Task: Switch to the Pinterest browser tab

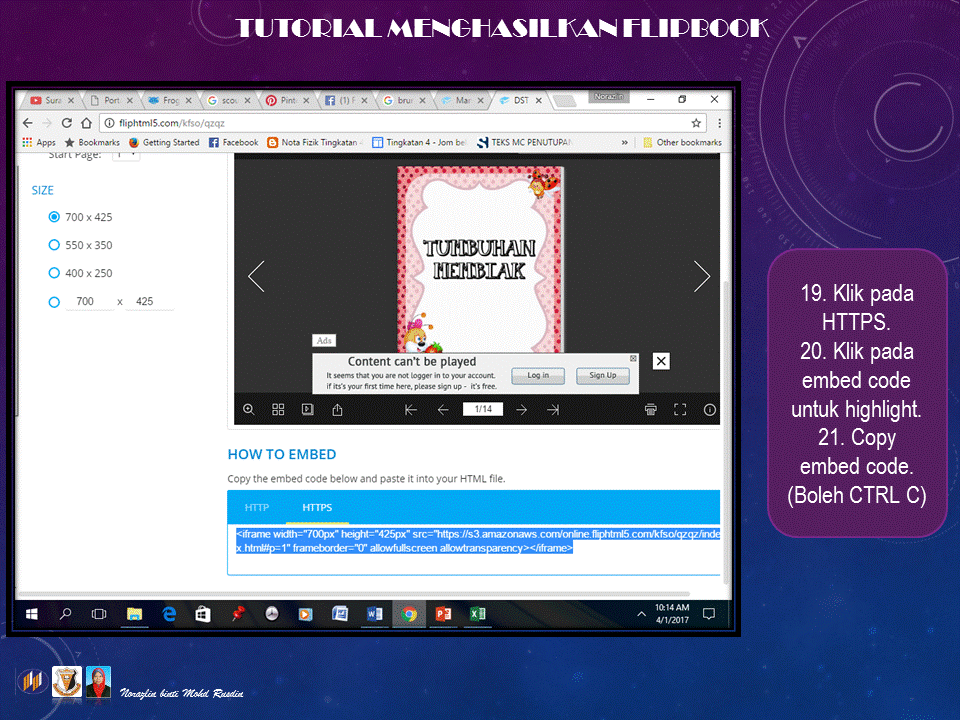Action: coord(287,100)
